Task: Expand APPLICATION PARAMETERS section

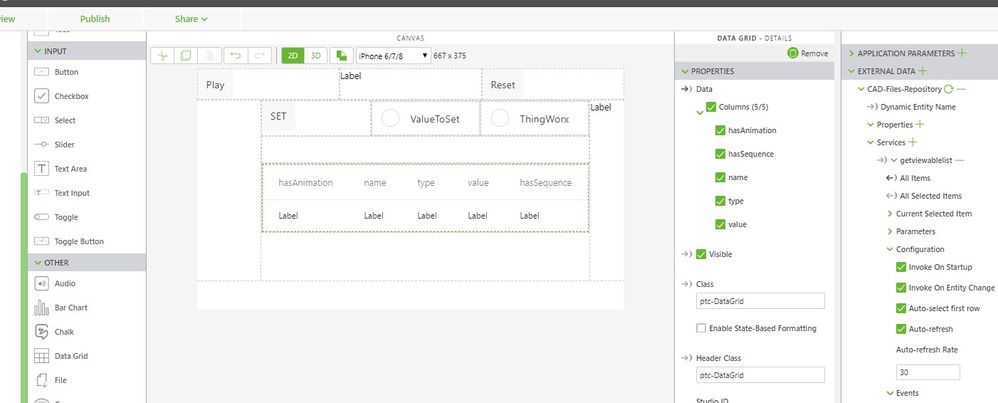Action: tap(852, 53)
